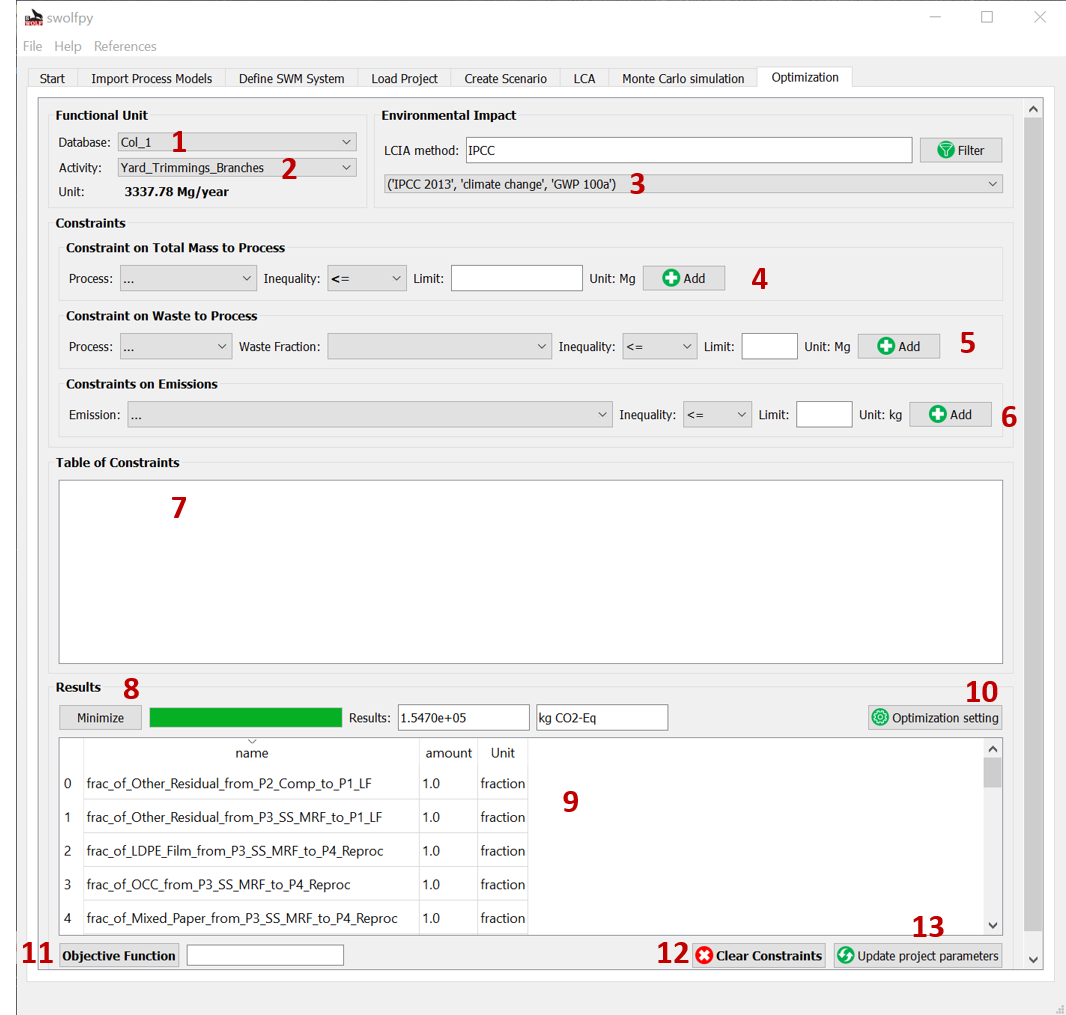Open Process dropdown in Waste to Process constraint
This screenshot has width=1066, height=1015.
click(176, 347)
